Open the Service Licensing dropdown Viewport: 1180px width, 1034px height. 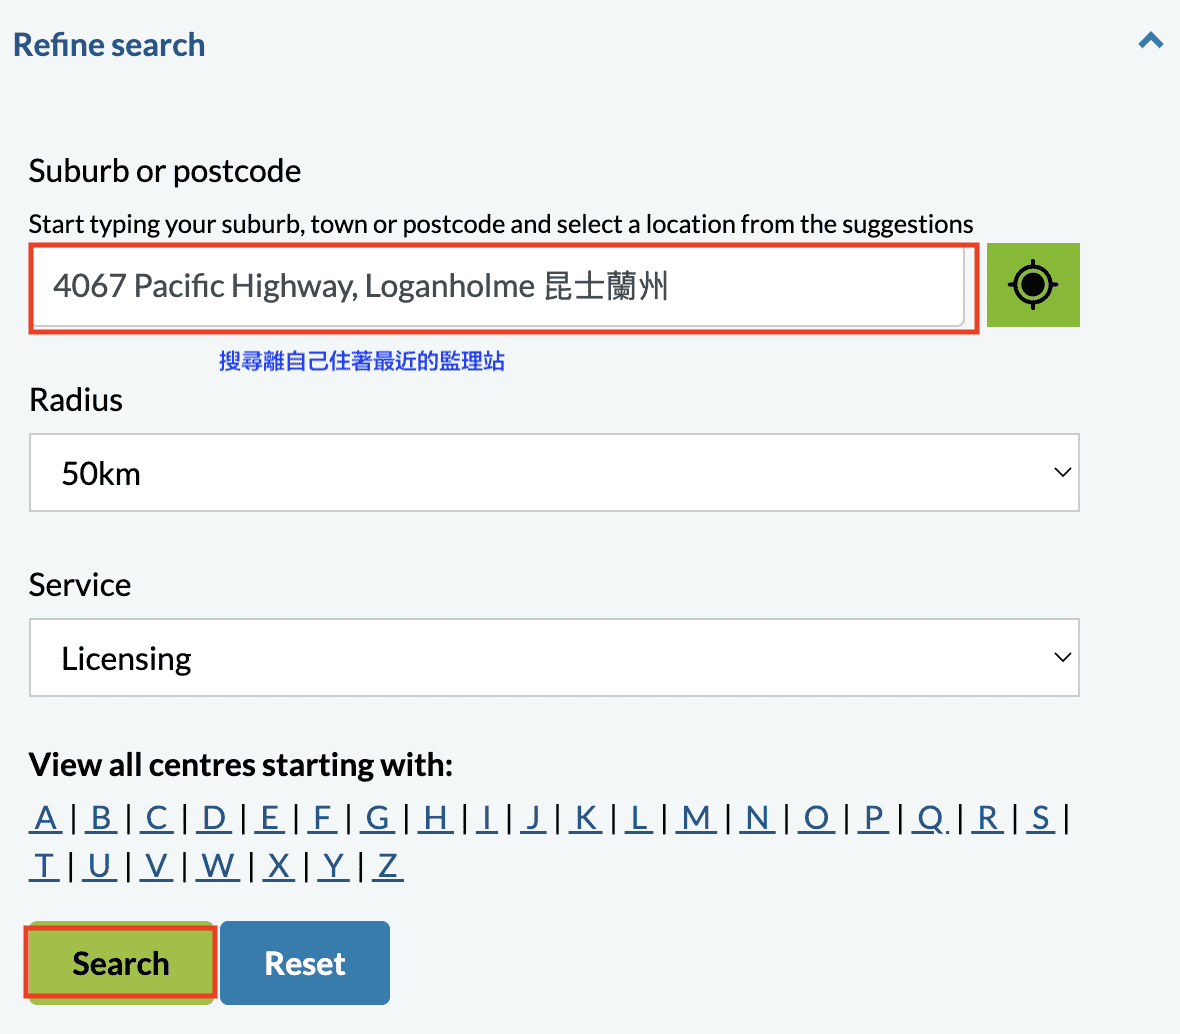[x=554, y=658]
